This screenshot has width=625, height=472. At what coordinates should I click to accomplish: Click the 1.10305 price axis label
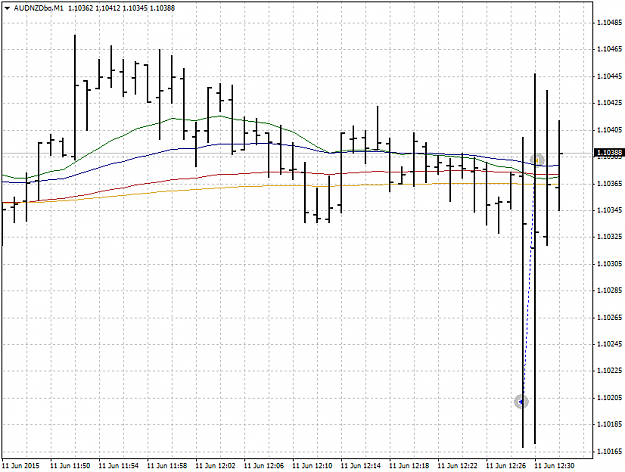click(x=610, y=264)
